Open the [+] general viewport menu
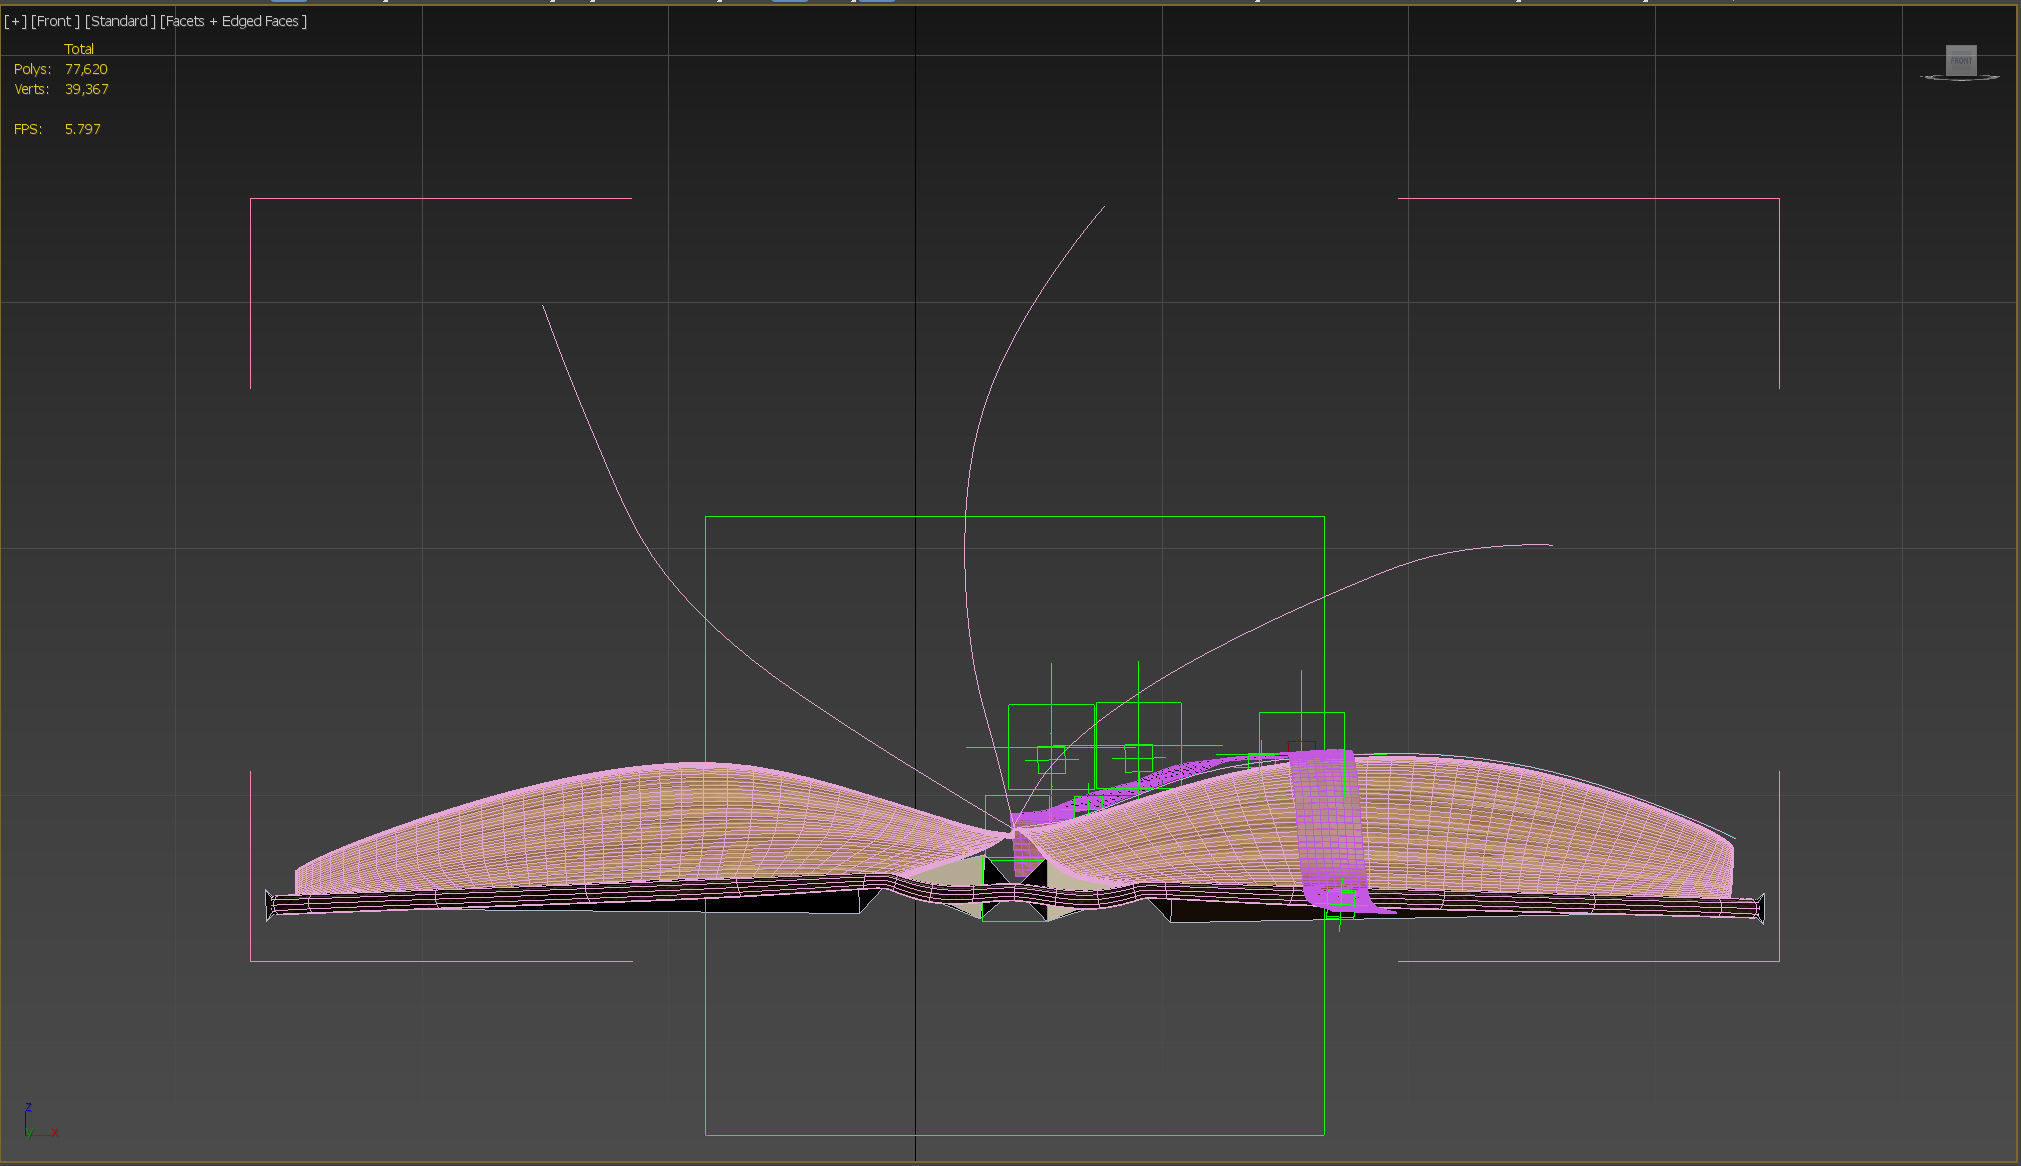2021x1166 pixels. 15,21
